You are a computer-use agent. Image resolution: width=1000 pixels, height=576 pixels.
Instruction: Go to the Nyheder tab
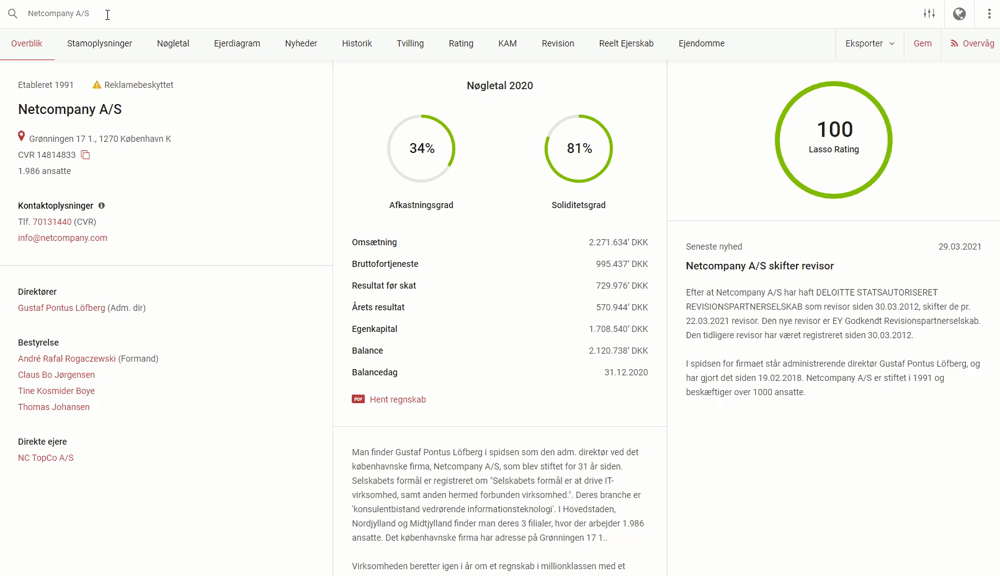pos(301,43)
